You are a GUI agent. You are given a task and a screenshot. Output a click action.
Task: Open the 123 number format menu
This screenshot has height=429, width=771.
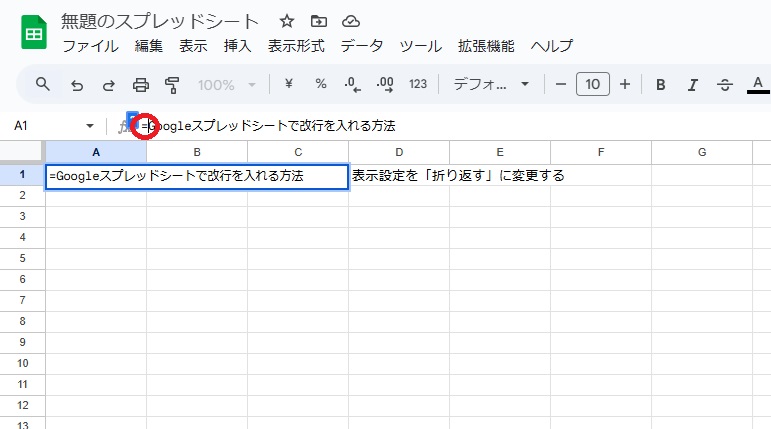pos(417,84)
